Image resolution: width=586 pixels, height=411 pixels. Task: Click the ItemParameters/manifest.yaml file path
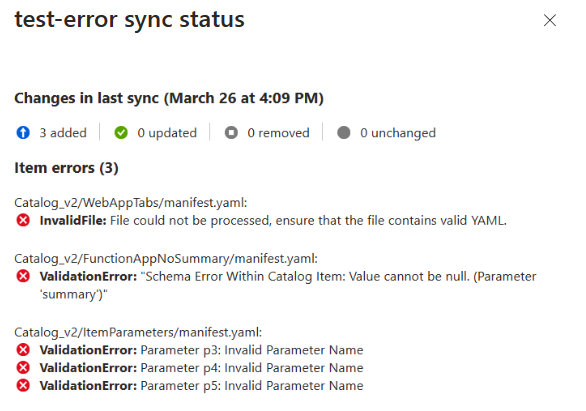point(138,332)
